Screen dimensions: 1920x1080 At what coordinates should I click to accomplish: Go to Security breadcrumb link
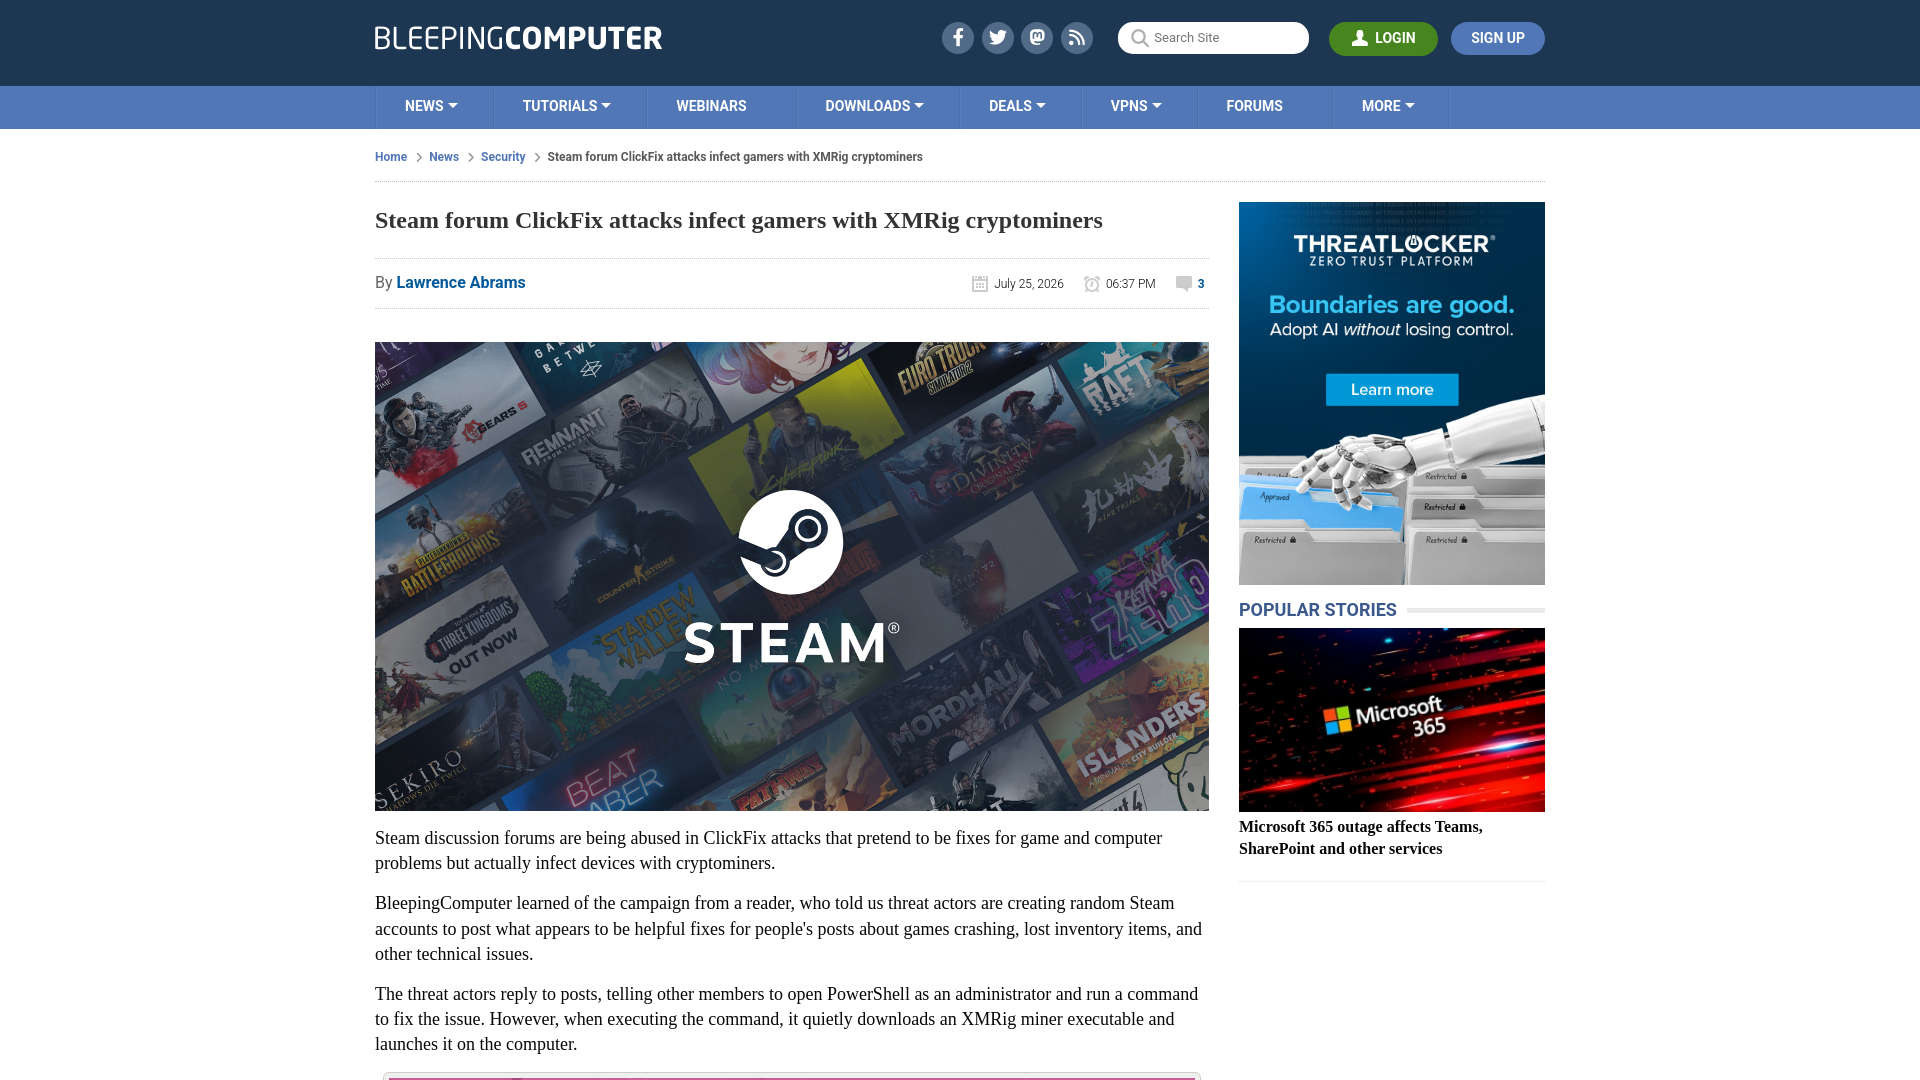503,157
